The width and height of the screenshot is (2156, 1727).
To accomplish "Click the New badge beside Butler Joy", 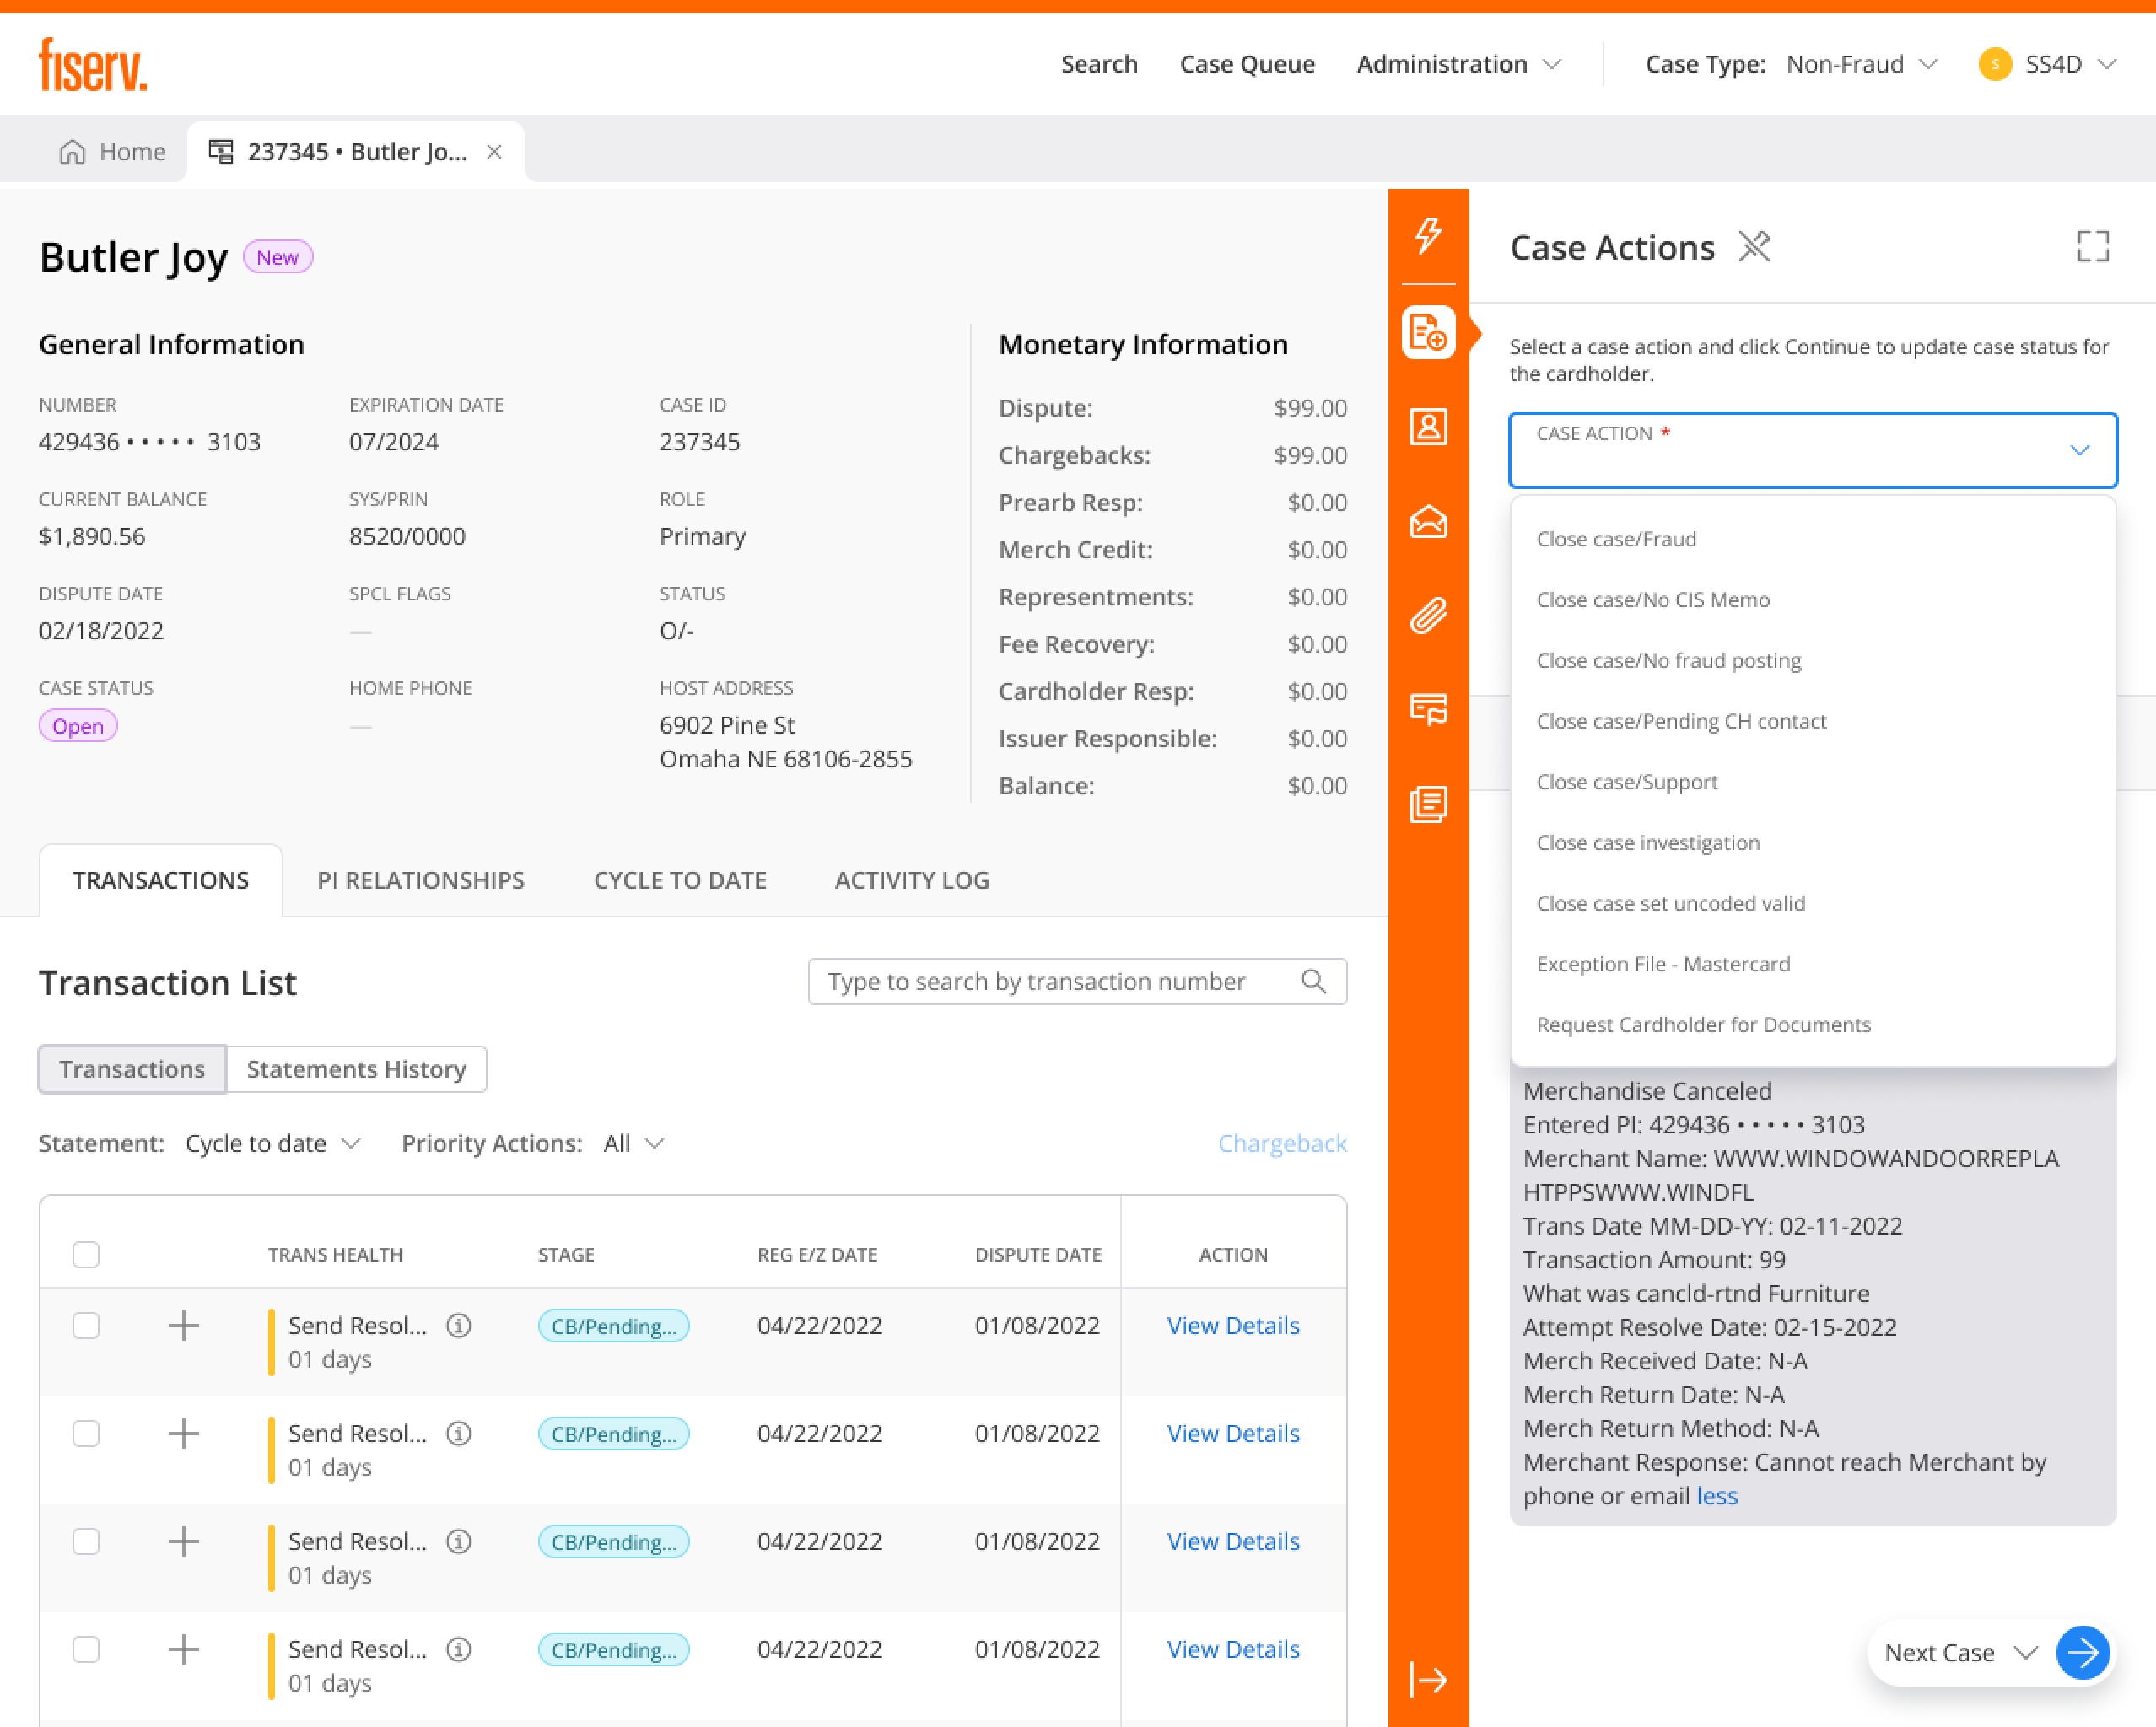I will click(x=277, y=257).
